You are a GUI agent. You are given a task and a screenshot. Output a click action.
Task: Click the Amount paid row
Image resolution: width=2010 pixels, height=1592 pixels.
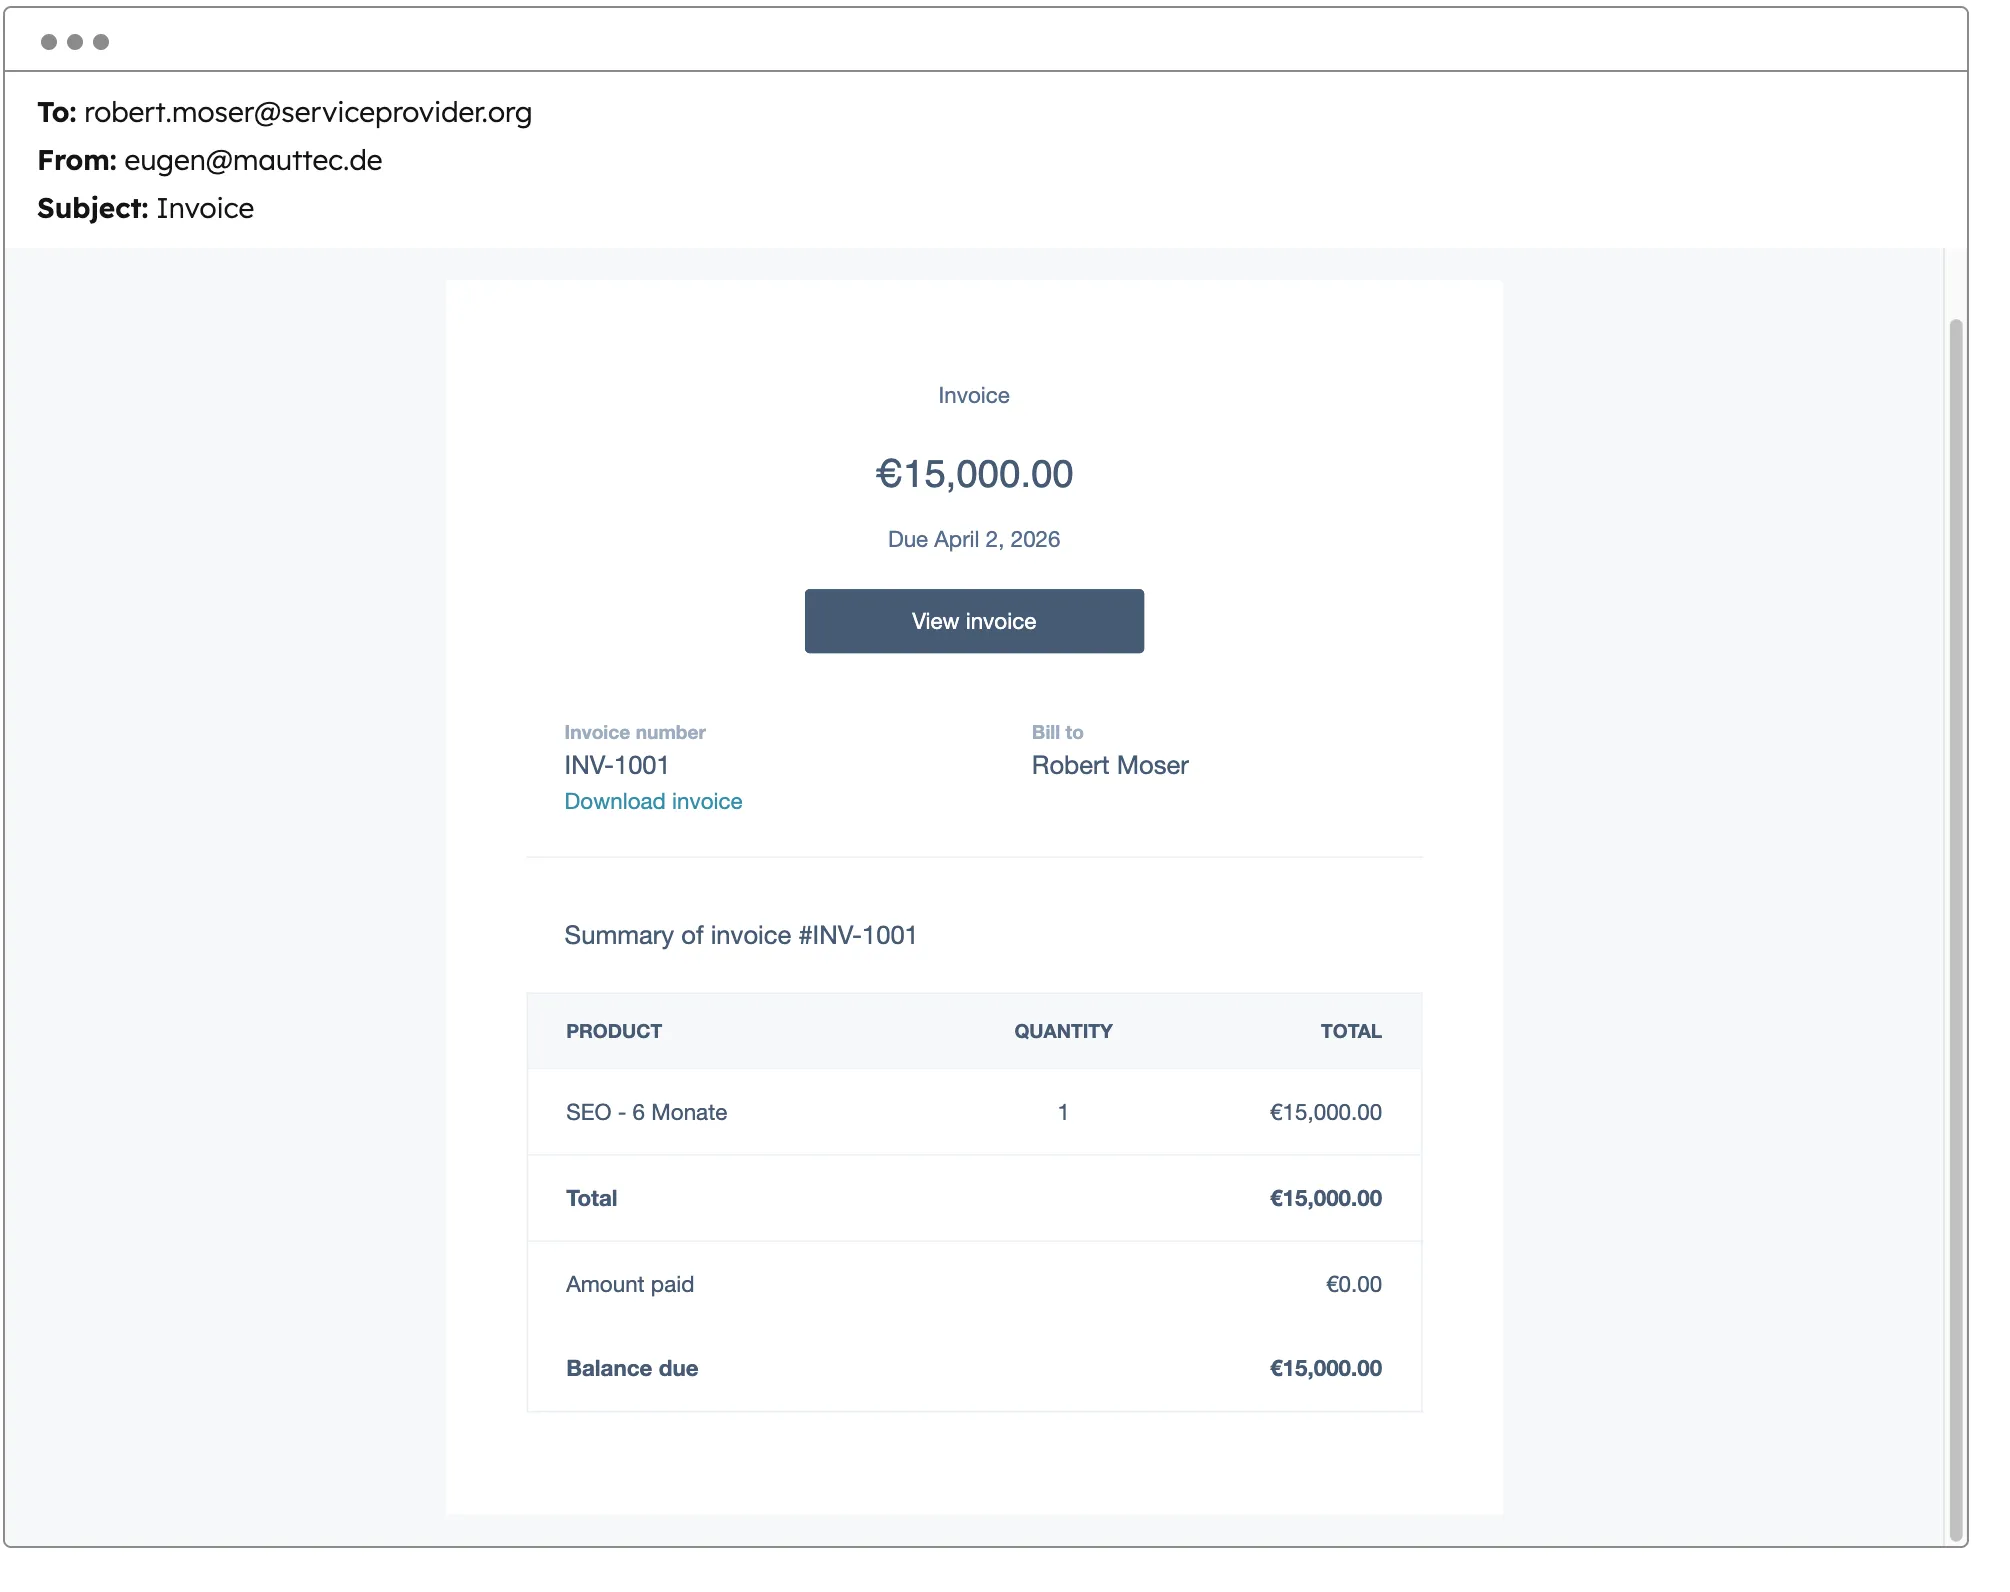pos(630,1284)
